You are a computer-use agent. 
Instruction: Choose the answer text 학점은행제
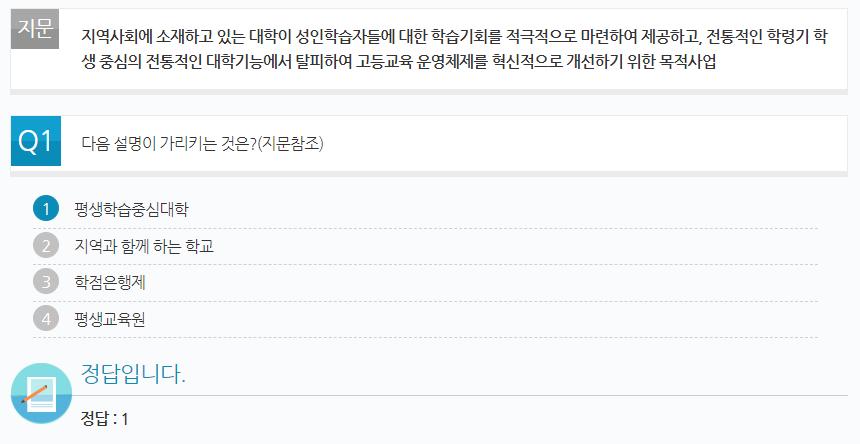pos(110,282)
